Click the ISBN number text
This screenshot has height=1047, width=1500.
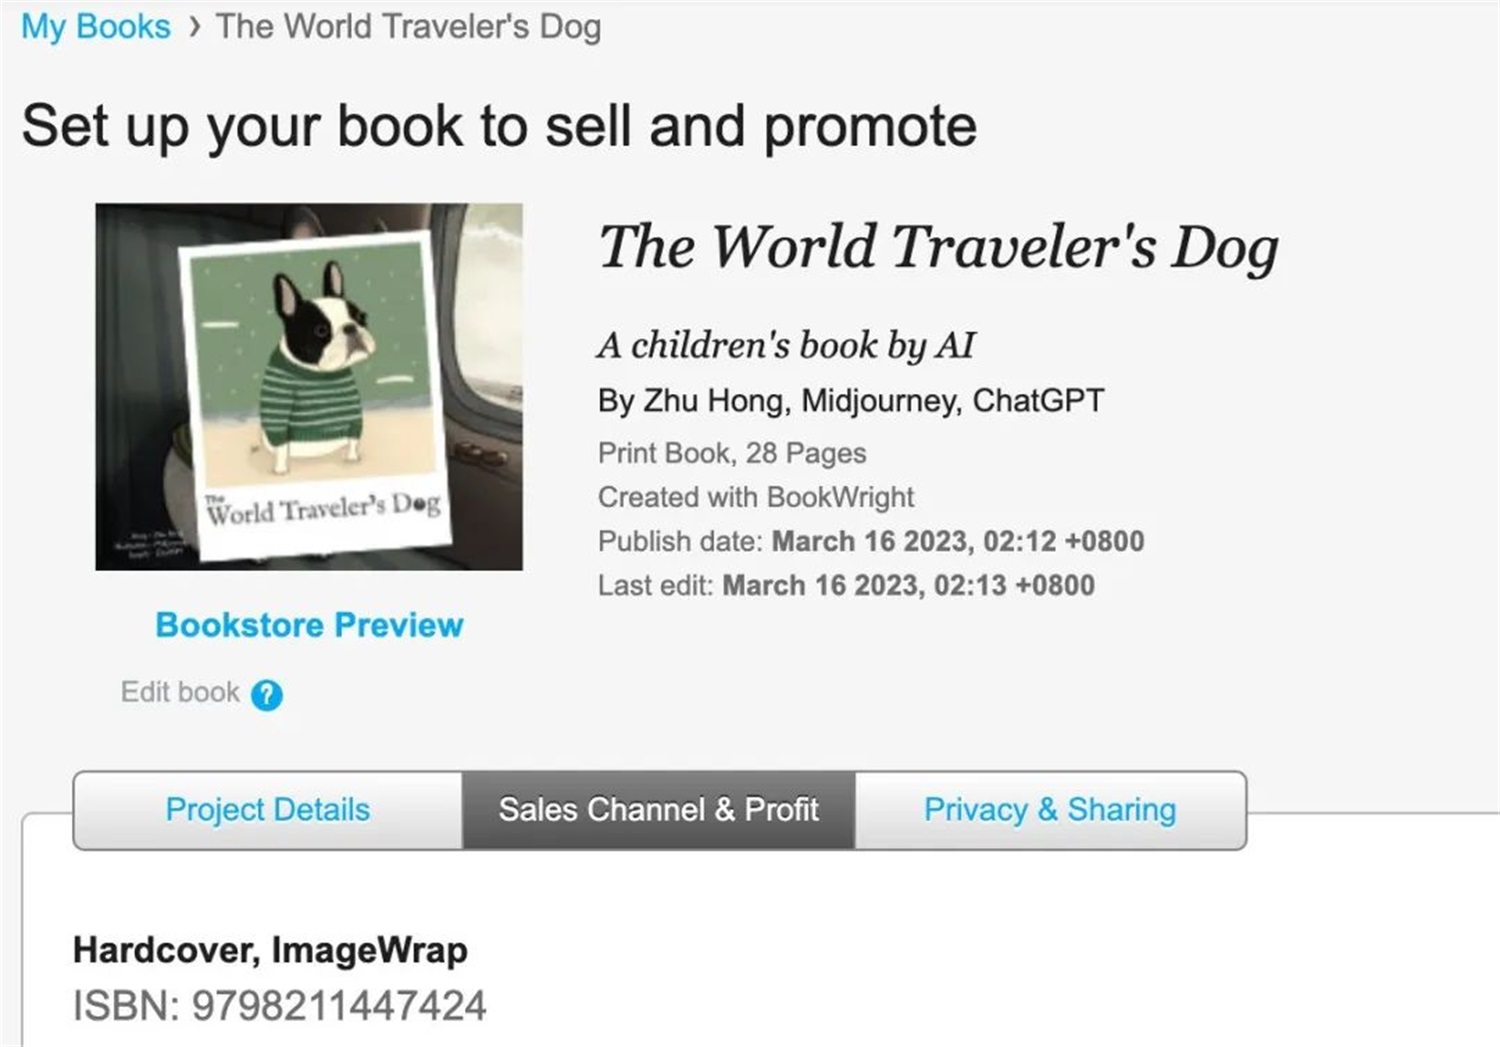[280, 1006]
